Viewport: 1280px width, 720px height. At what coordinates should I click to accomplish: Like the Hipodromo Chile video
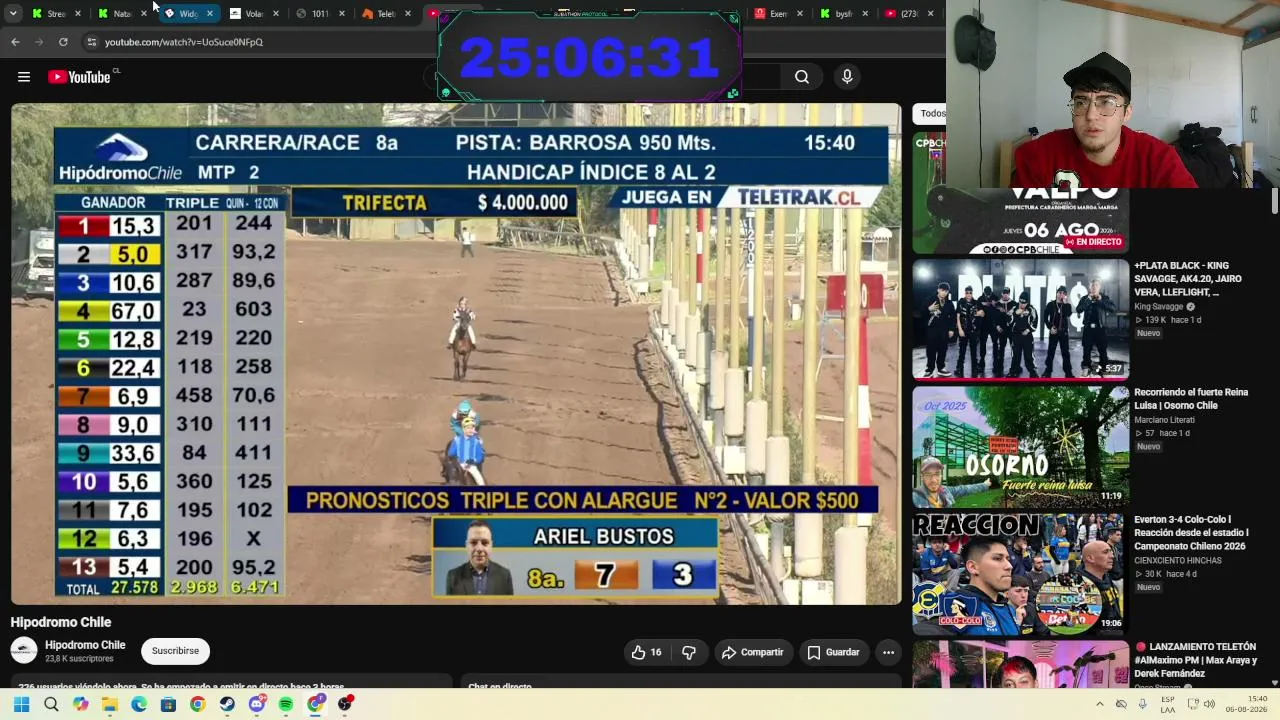click(x=646, y=652)
